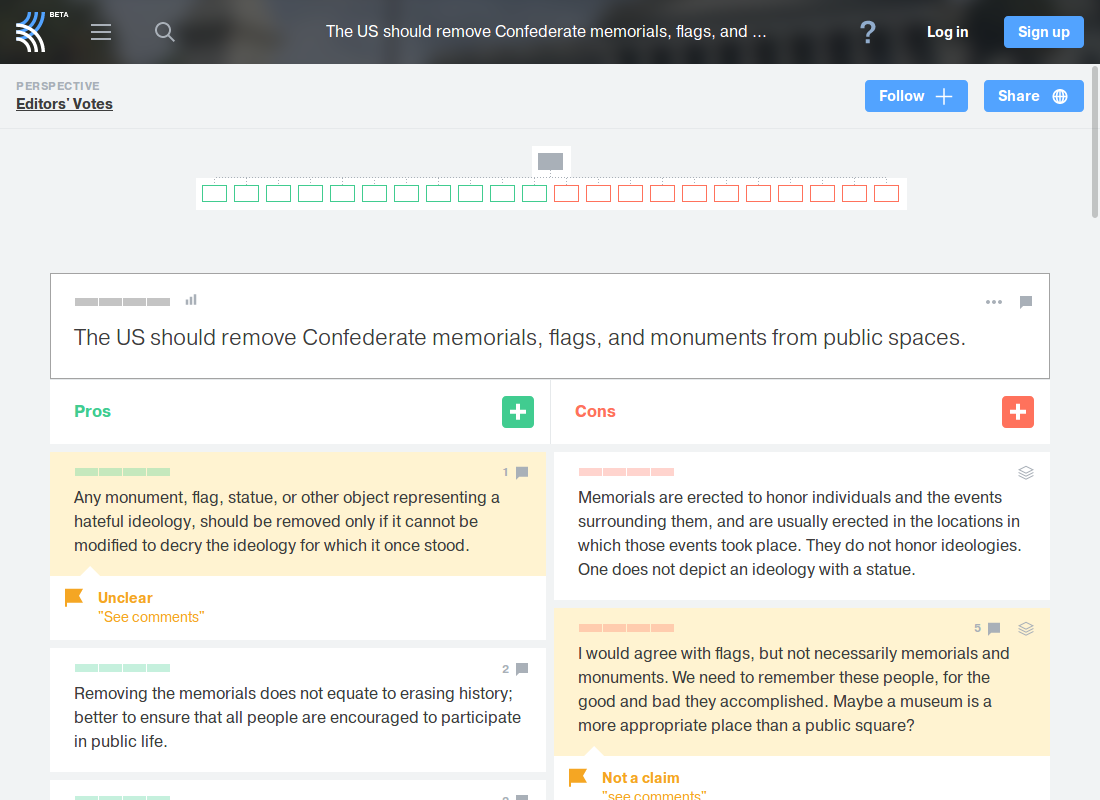
Task: Log in to account
Action: 947,32
